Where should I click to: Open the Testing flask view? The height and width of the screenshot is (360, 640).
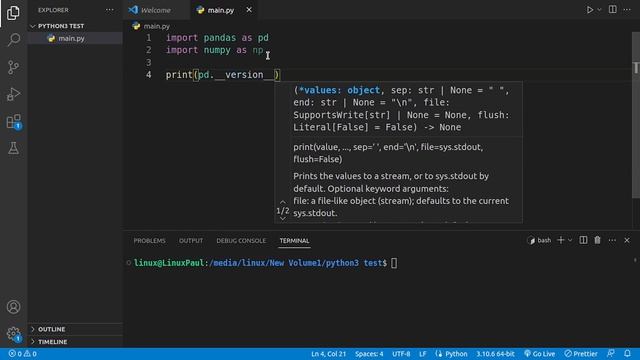[x=13, y=148]
